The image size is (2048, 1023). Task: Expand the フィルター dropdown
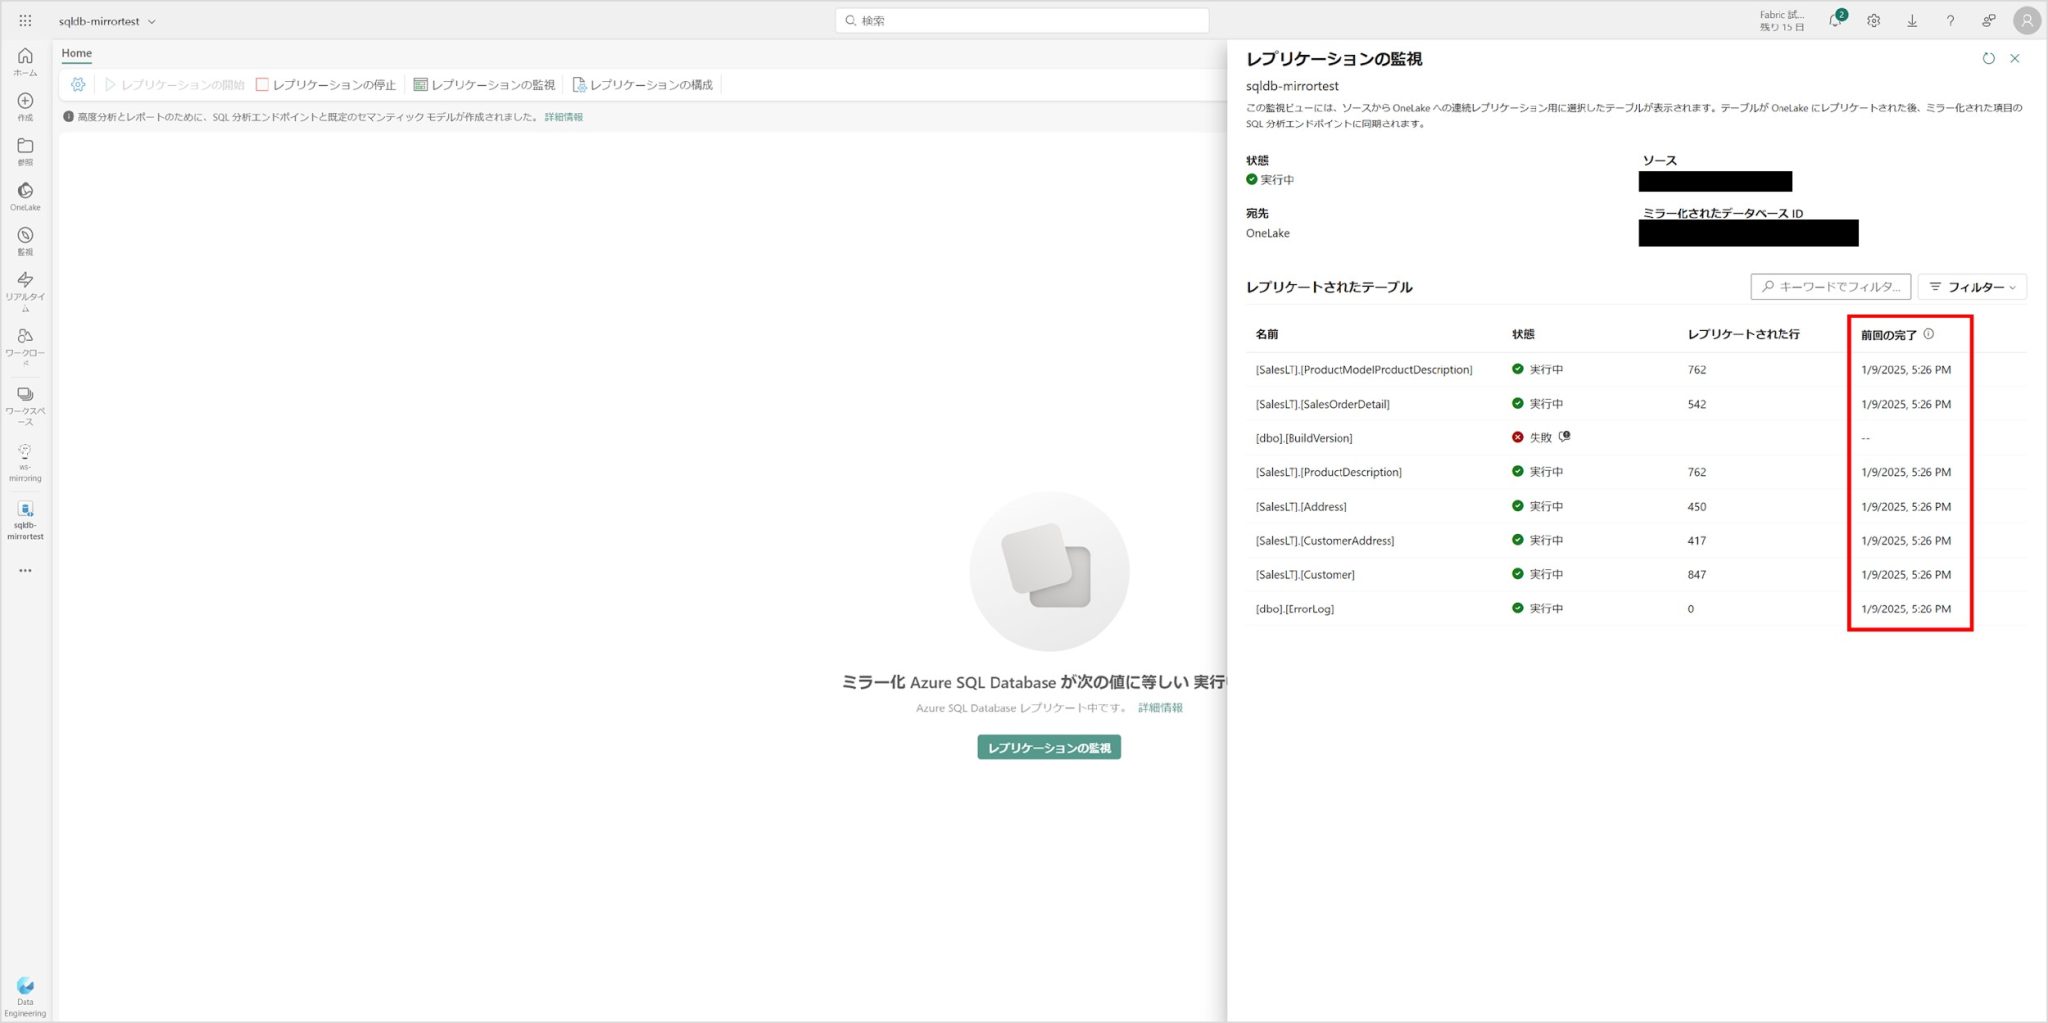(1972, 287)
